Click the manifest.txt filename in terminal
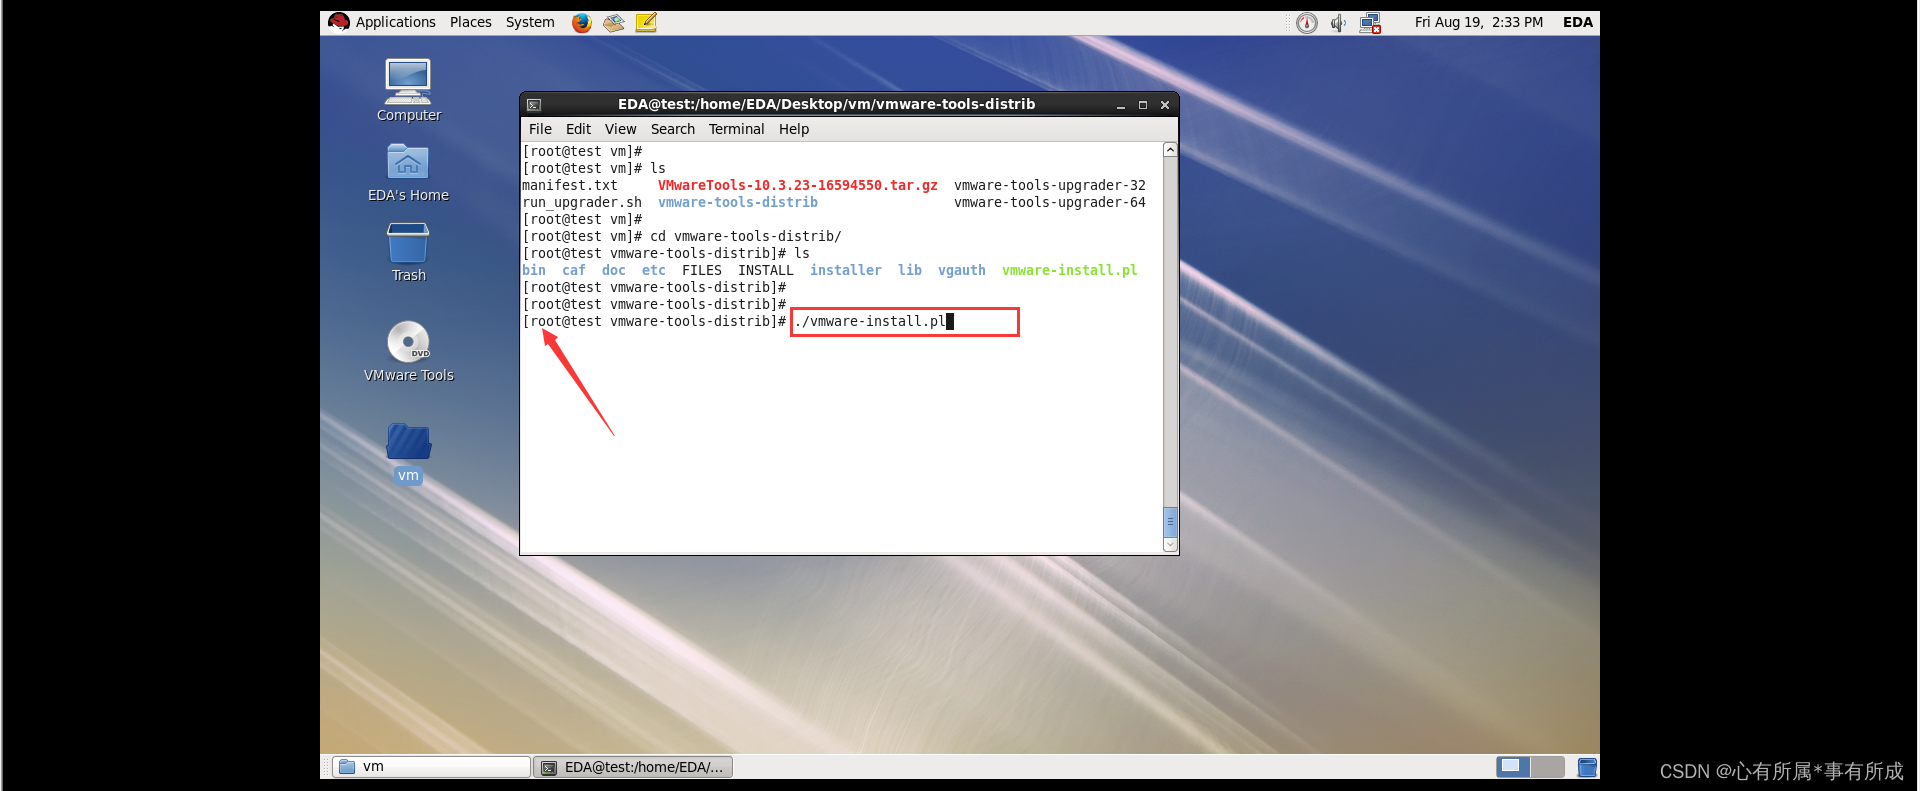 click(x=570, y=185)
